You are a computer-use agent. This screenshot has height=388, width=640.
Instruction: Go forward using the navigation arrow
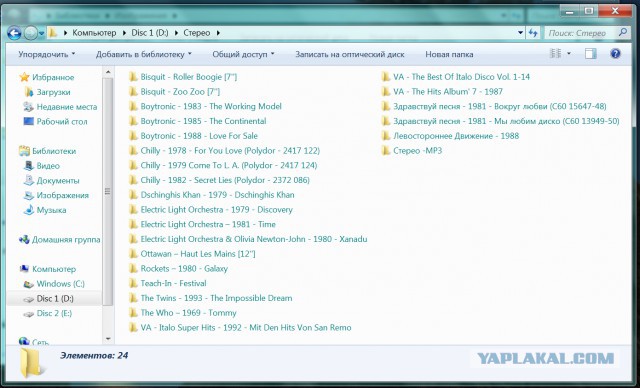(x=31, y=33)
